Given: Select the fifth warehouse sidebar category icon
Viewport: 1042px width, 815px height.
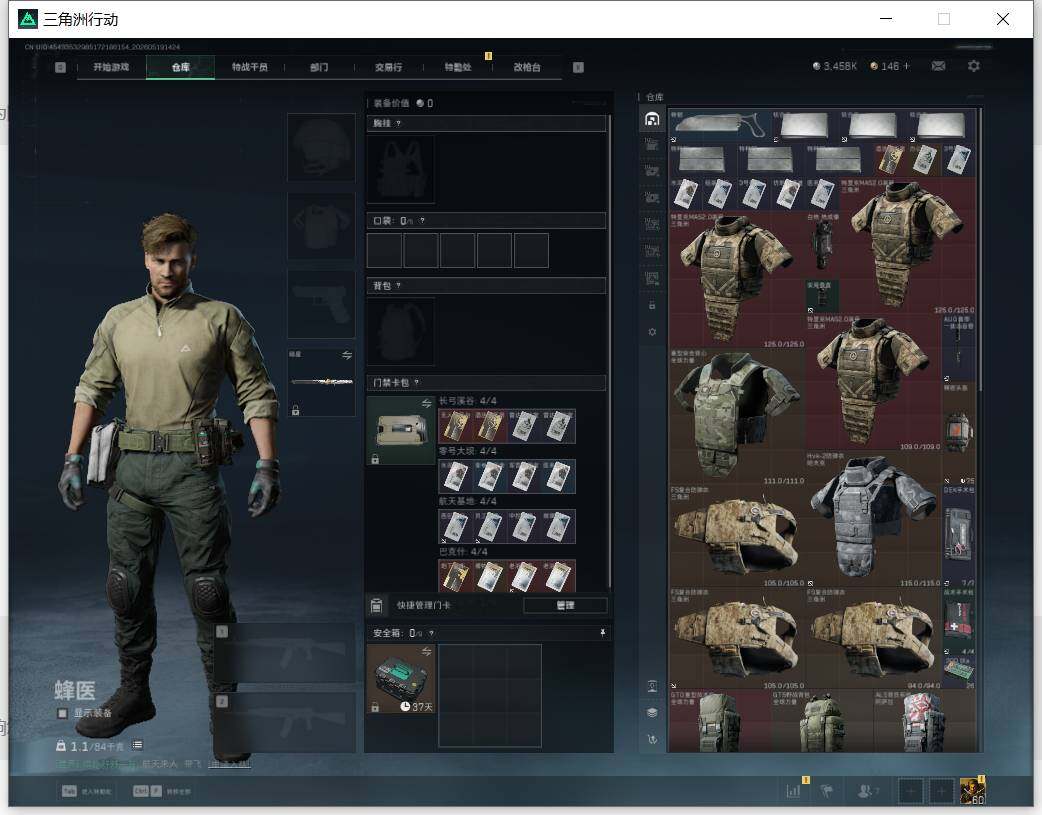Looking at the screenshot, I should coord(652,224).
